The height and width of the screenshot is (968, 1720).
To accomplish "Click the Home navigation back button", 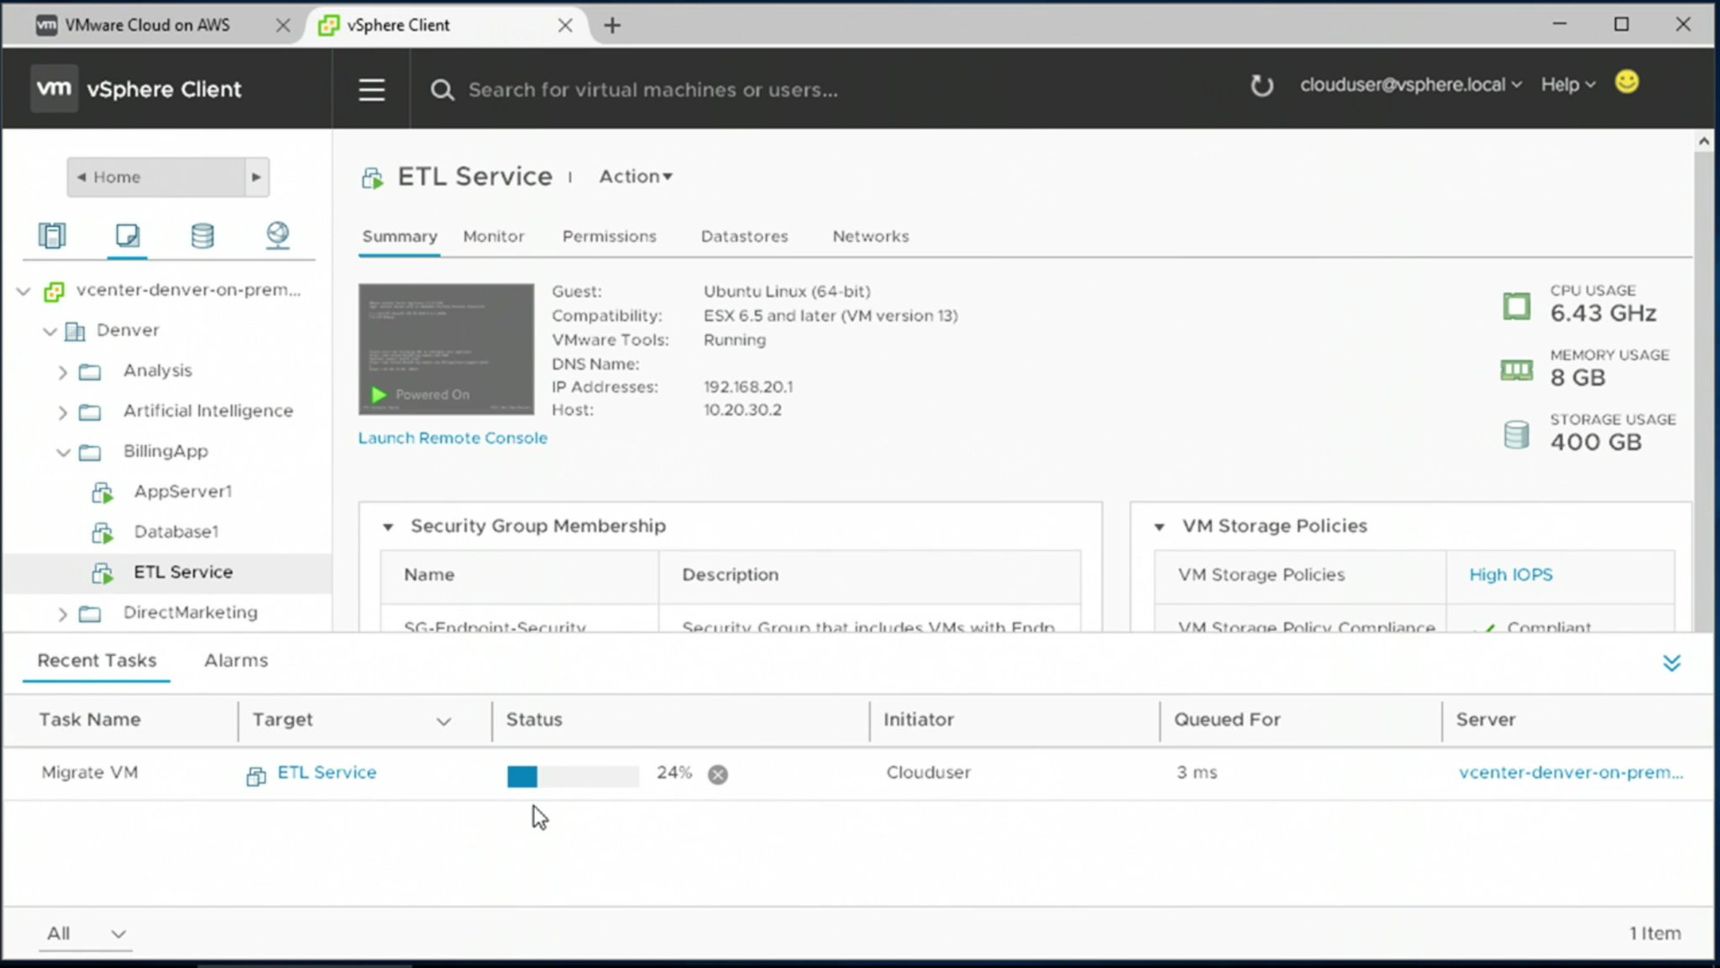I will coord(155,177).
